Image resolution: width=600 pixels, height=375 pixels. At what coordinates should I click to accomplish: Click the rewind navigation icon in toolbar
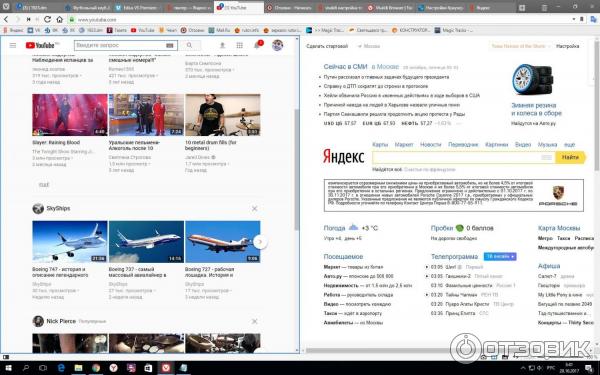click(28, 19)
